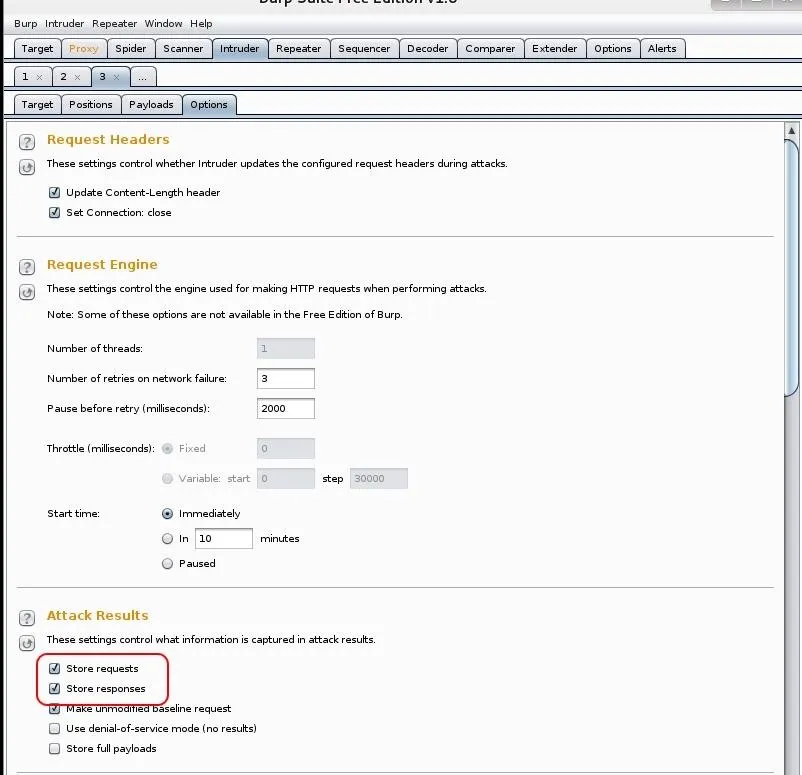Close Intruder attack tab 2

pyautogui.click(x=77, y=77)
